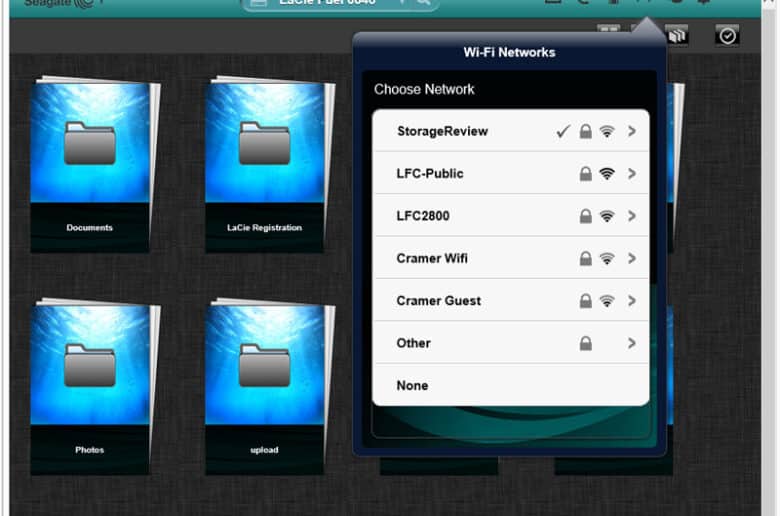The height and width of the screenshot is (516, 780).
Task: Click the select items checkmark icon
Action: [727, 36]
